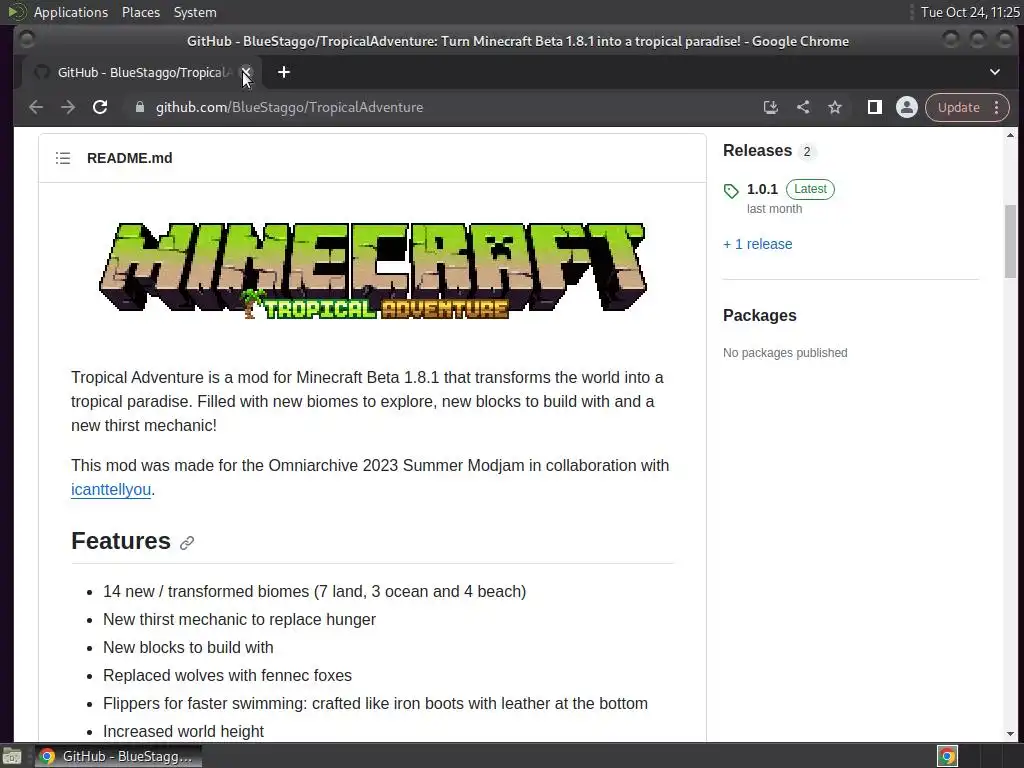This screenshot has width=1024, height=768.
Task: Open the Places menu
Action: [x=140, y=12]
